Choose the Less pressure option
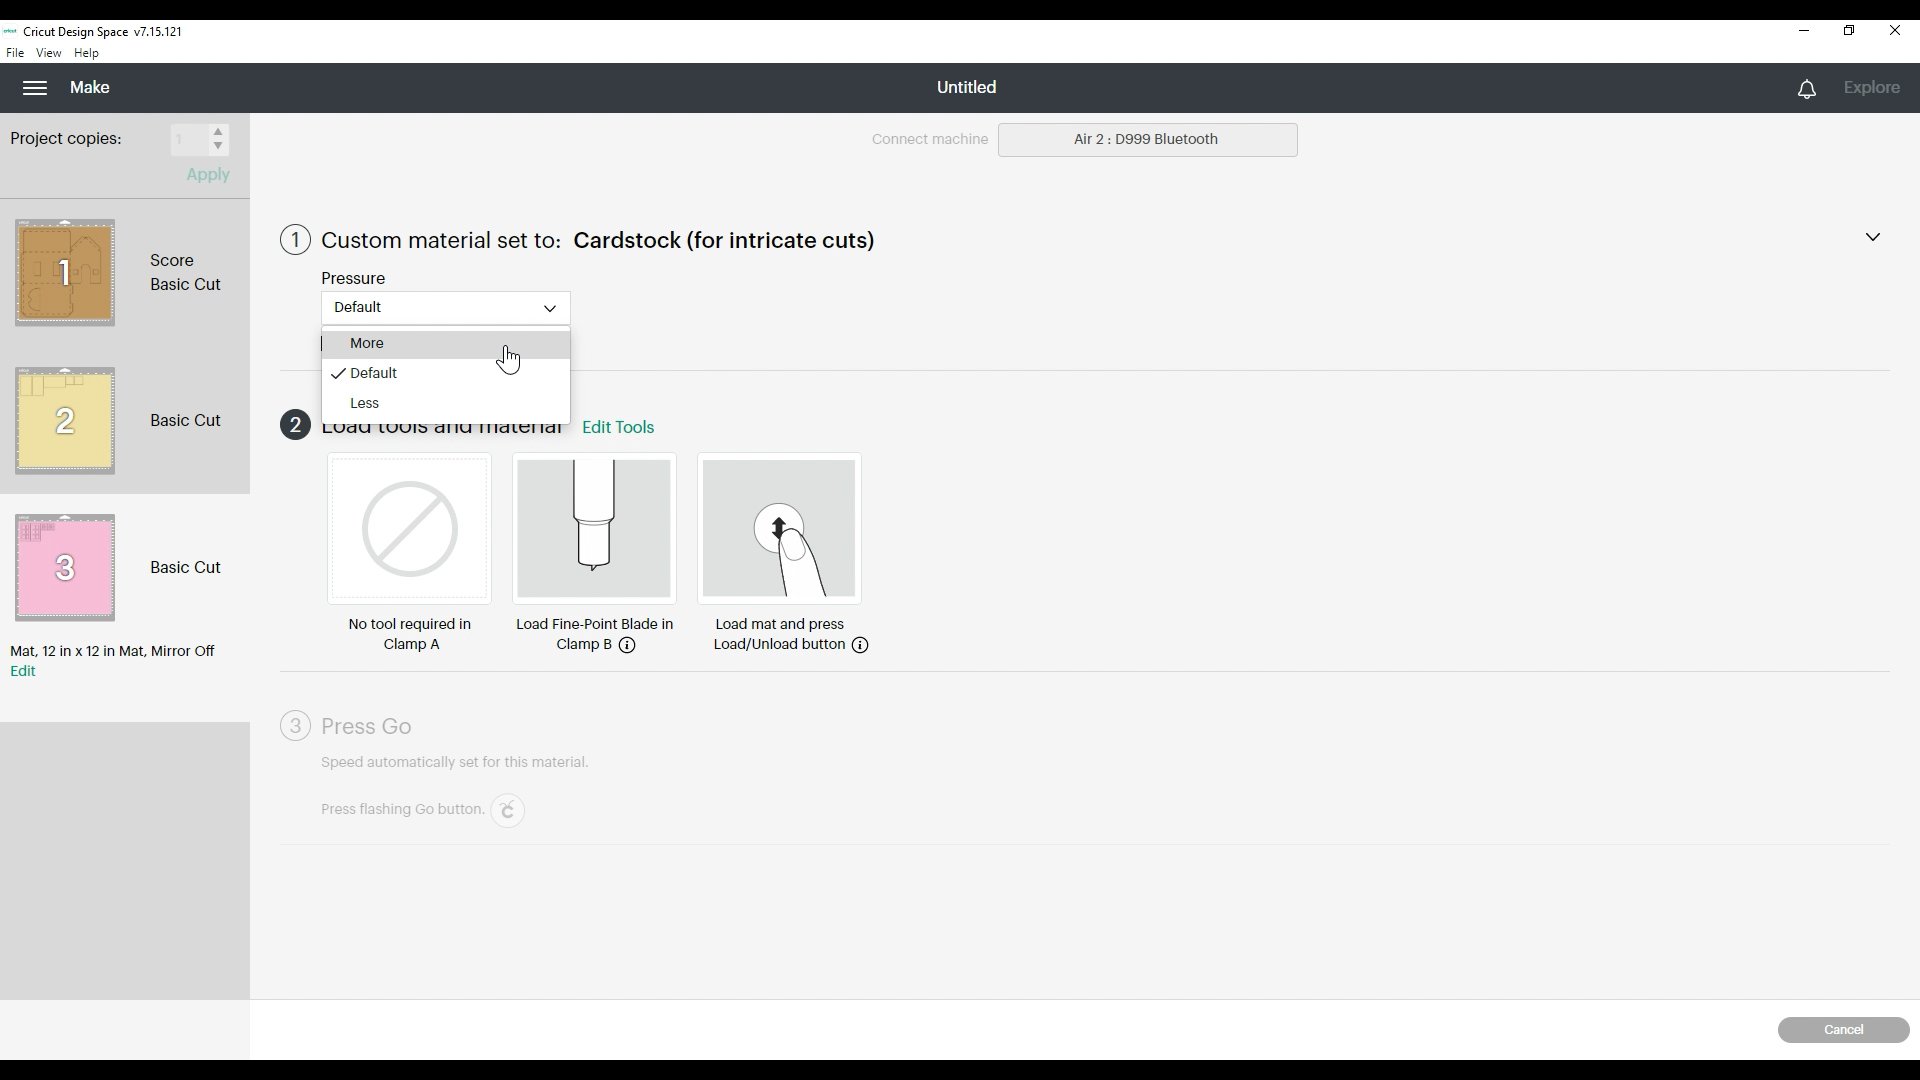This screenshot has width=1920, height=1080. pyautogui.click(x=446, y=403)
